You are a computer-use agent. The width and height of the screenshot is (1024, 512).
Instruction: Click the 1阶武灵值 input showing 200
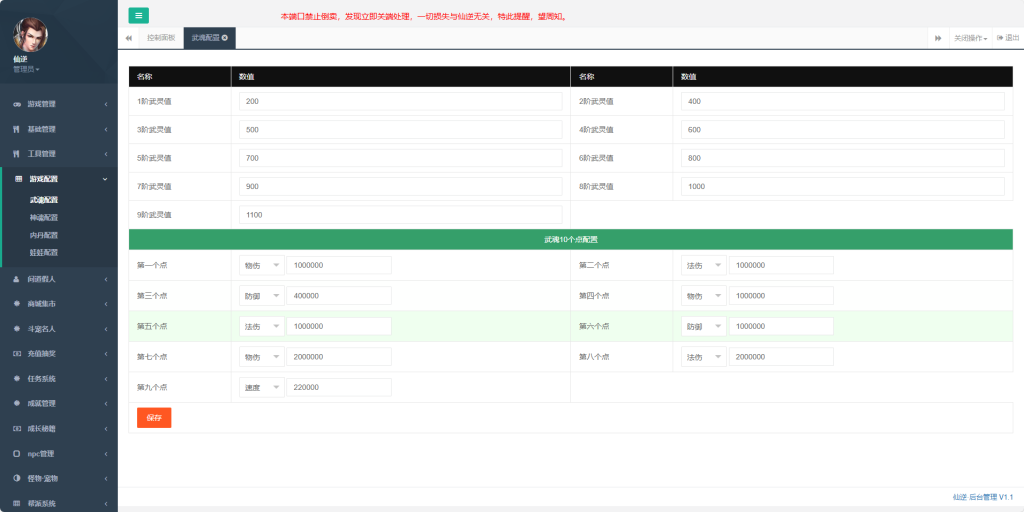coord(400,101)
